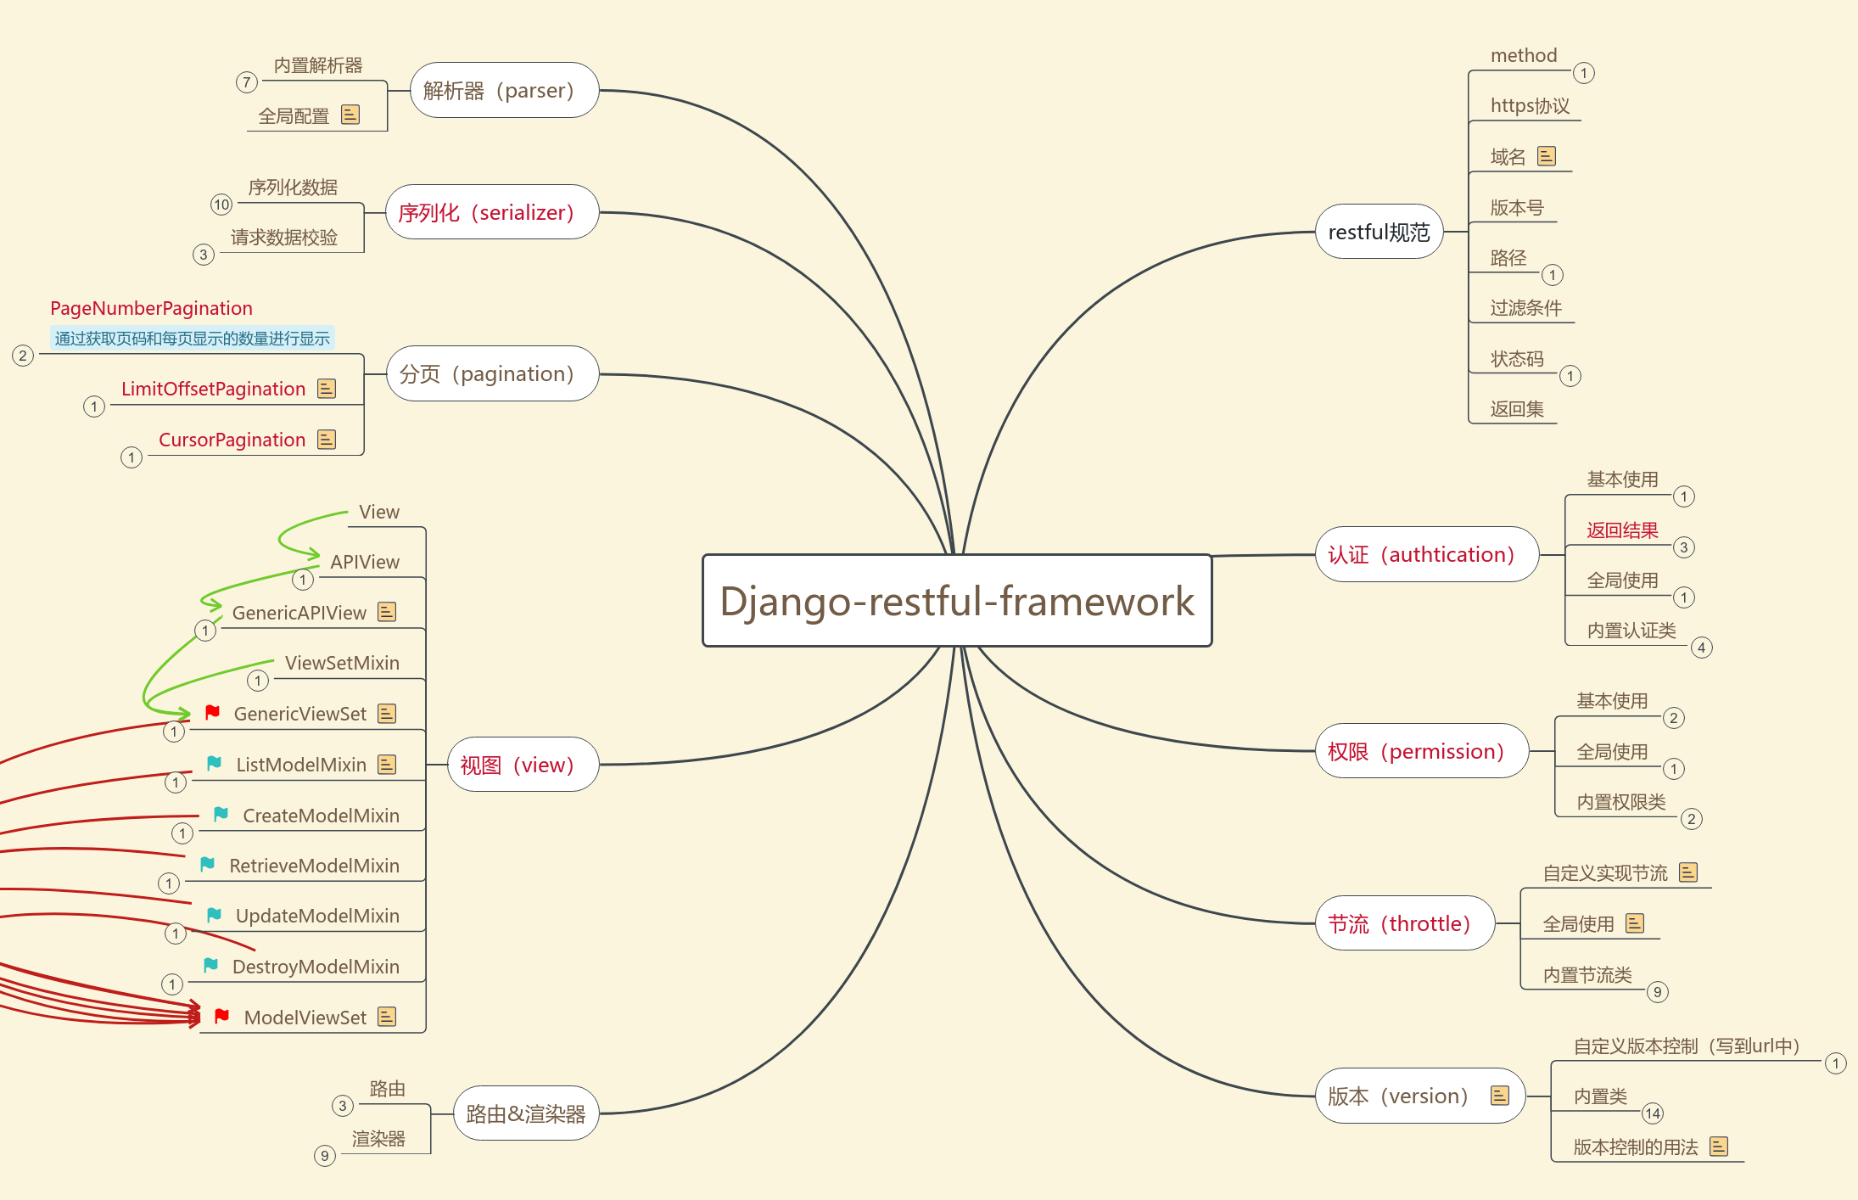Open the note attached to CursorPagination
The height and width of the screenshot is (1200, 1858).
(x=326, y=439)
